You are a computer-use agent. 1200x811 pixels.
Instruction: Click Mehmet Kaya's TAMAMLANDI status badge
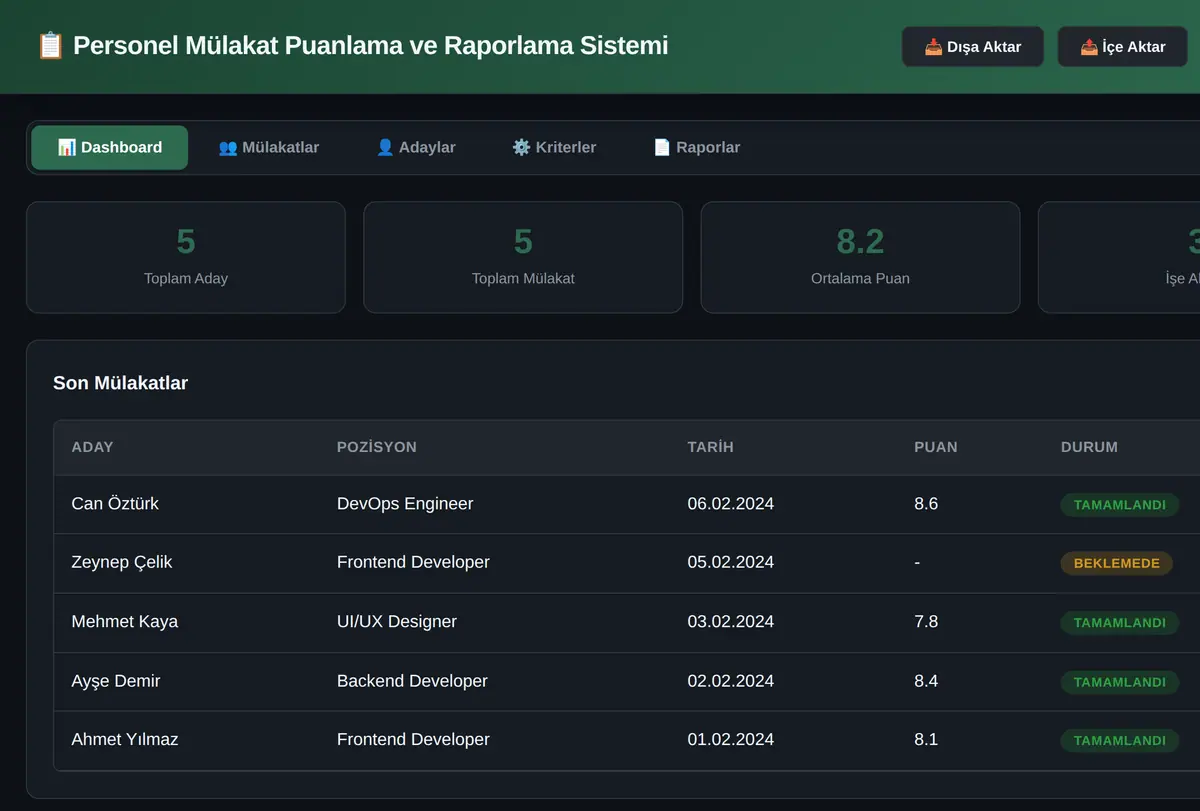tap(1120, 623)
